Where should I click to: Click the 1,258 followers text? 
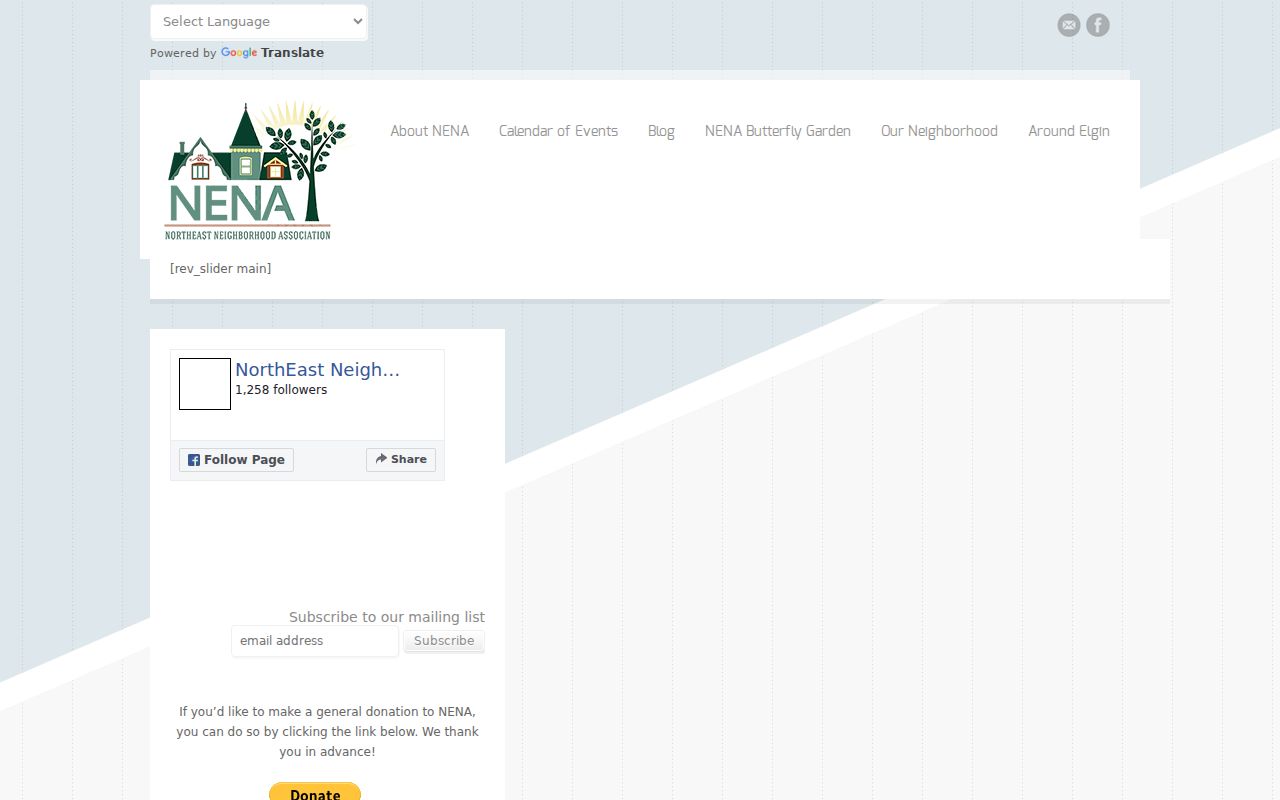281,390
